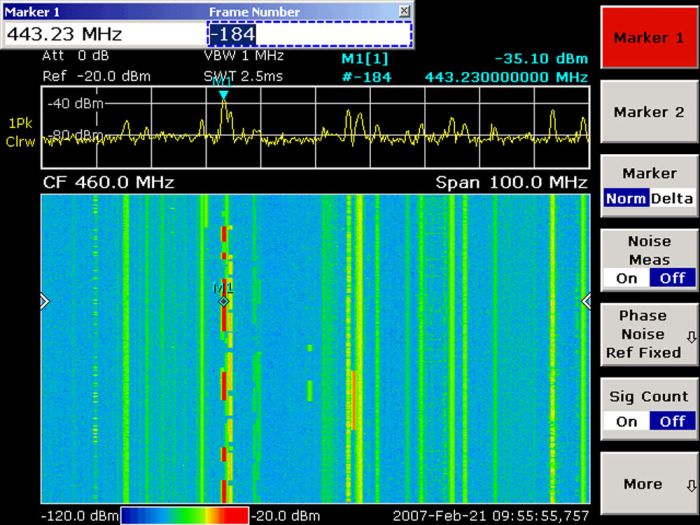Select the Marker 1 softkey

[x=649, y=38]
